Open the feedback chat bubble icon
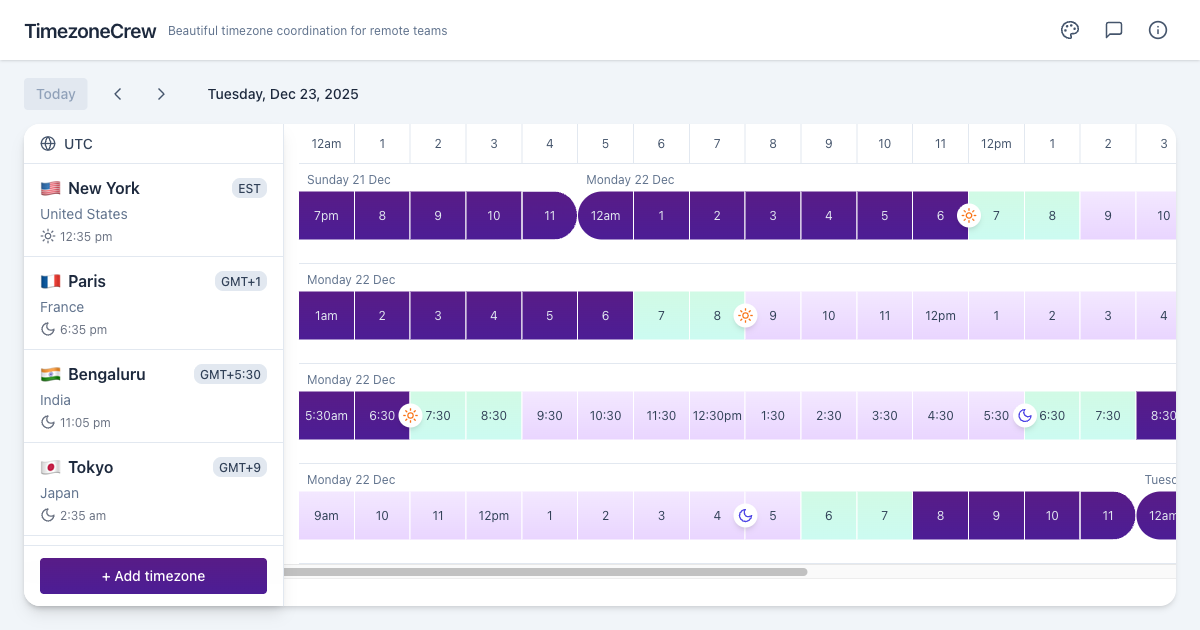 1114,30
